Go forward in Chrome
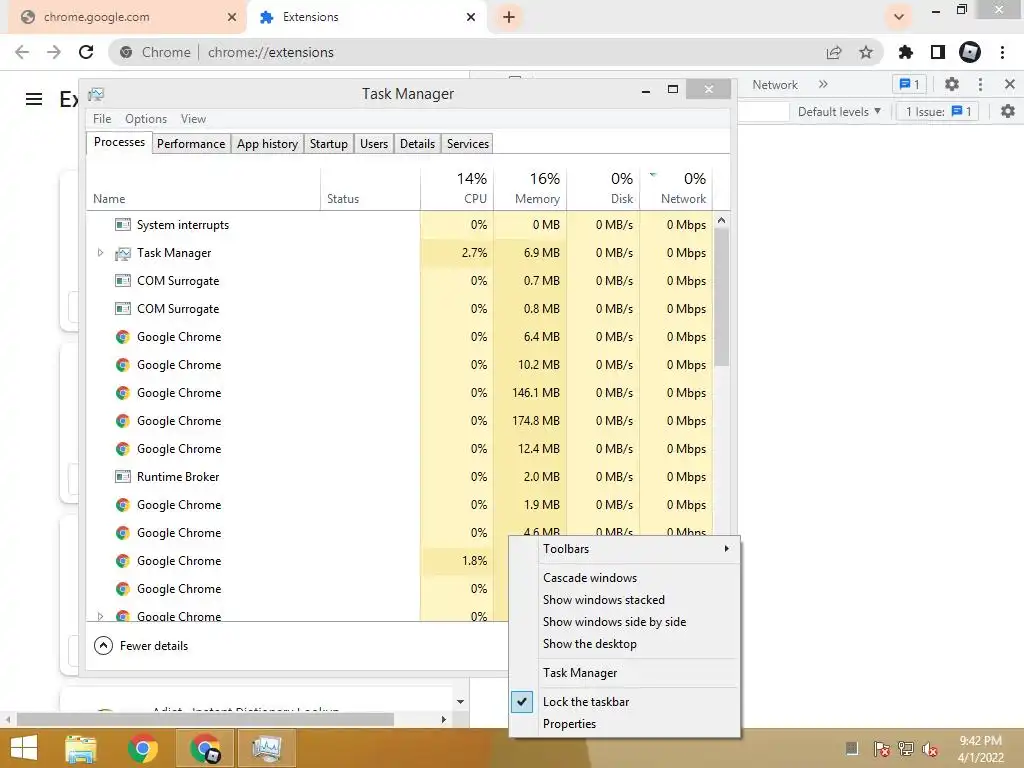This screenshot has width=1024, height=768. tap(54, 52)
